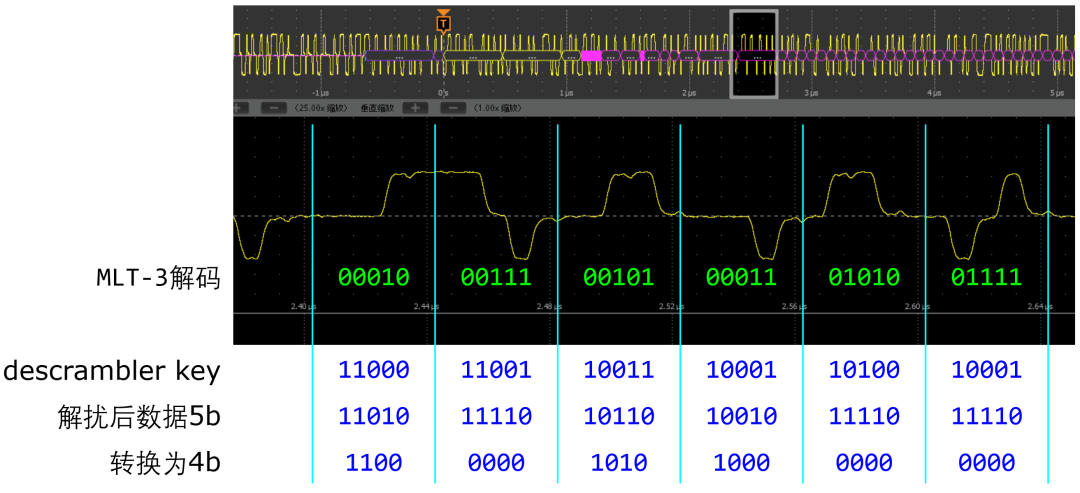
Task: Click the 2.44 µs time axis label
Action: coord(426,306)
